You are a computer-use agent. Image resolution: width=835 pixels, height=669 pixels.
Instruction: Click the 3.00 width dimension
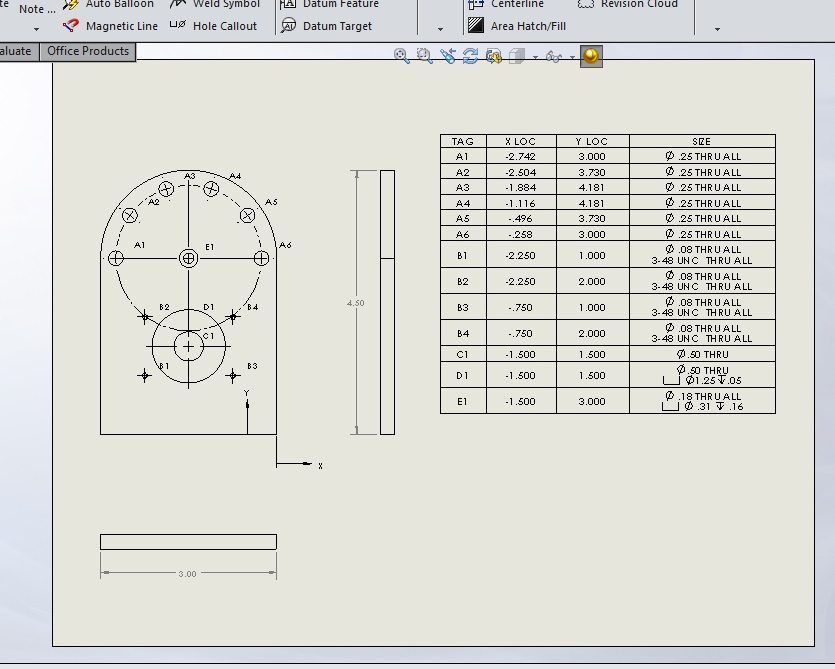pos(187,574)
